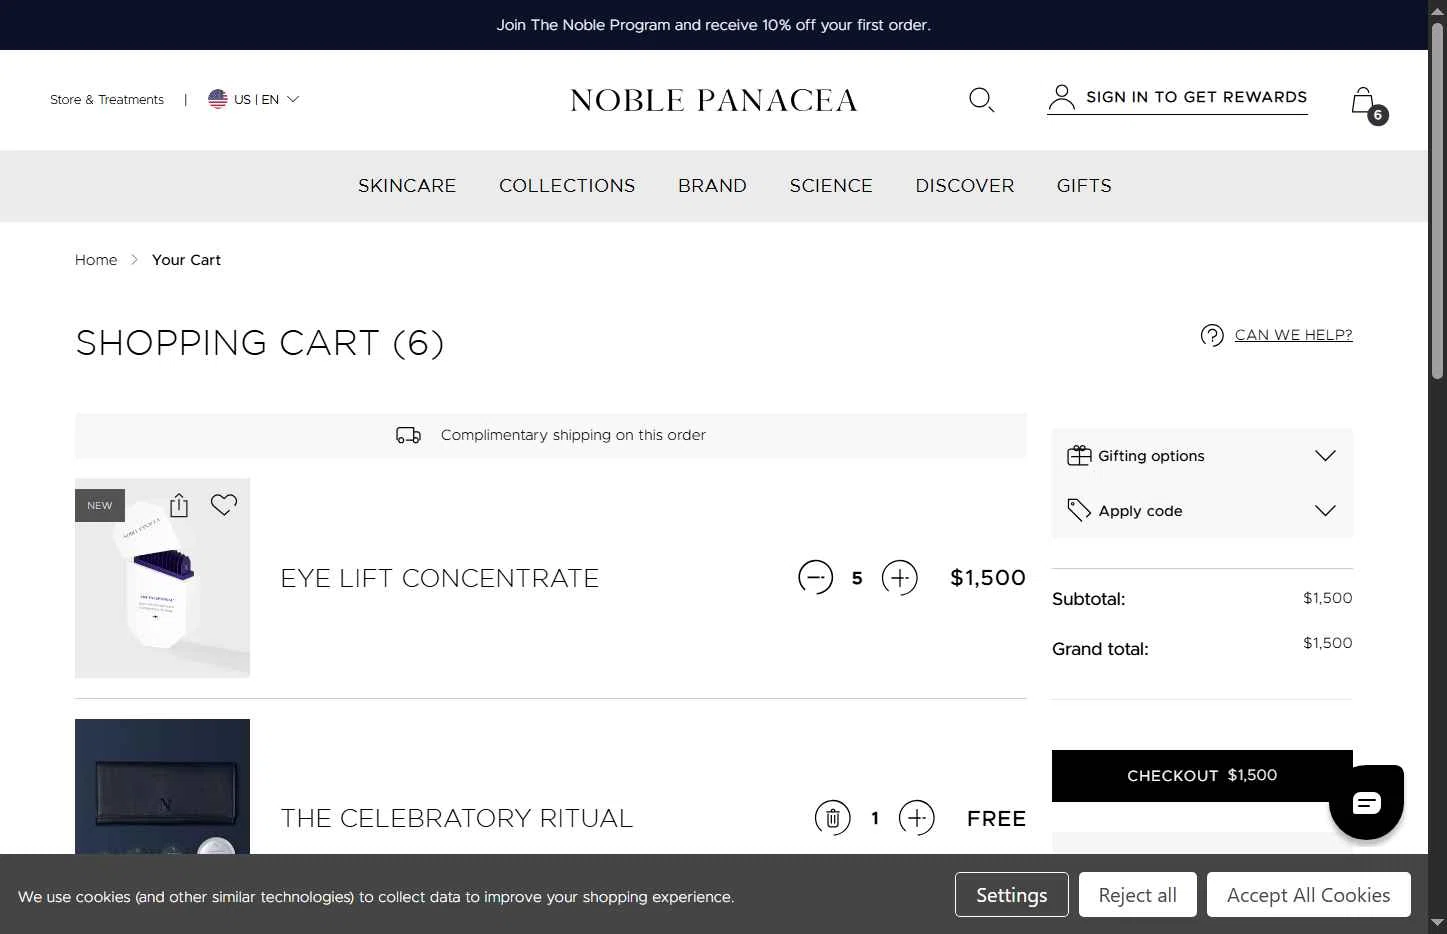The width and height of the screenshot is (1447, 934).
Task: Click THE CELEBRATORY RITUAL product name
Action: click(x=457, y=818)
